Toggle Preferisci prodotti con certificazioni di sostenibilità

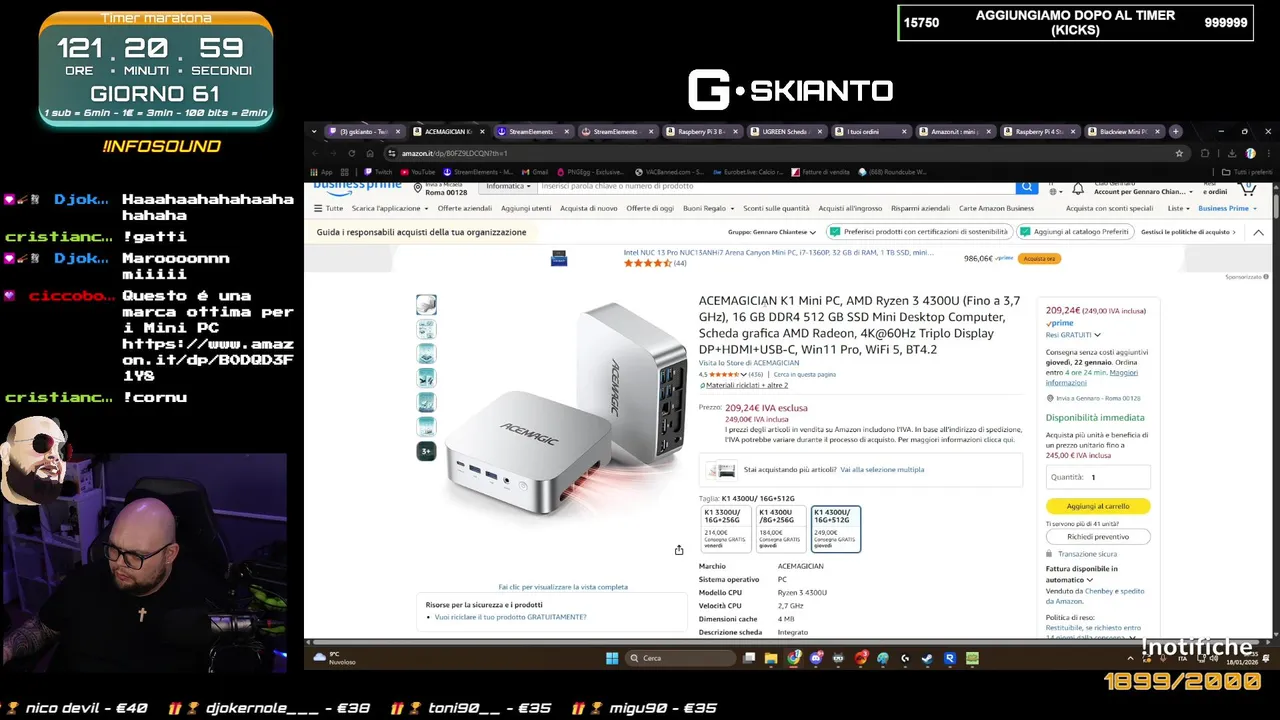click(x=918, y=232)
